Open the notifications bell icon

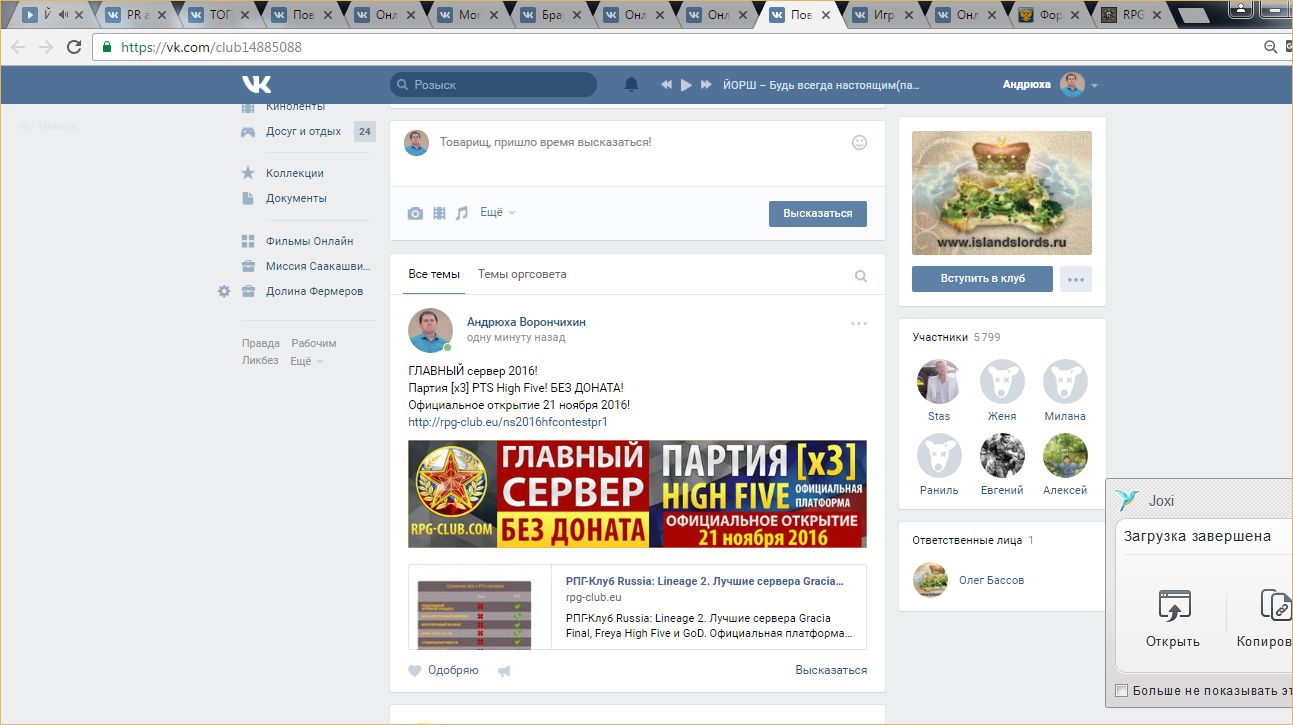(x=631, y=85)
